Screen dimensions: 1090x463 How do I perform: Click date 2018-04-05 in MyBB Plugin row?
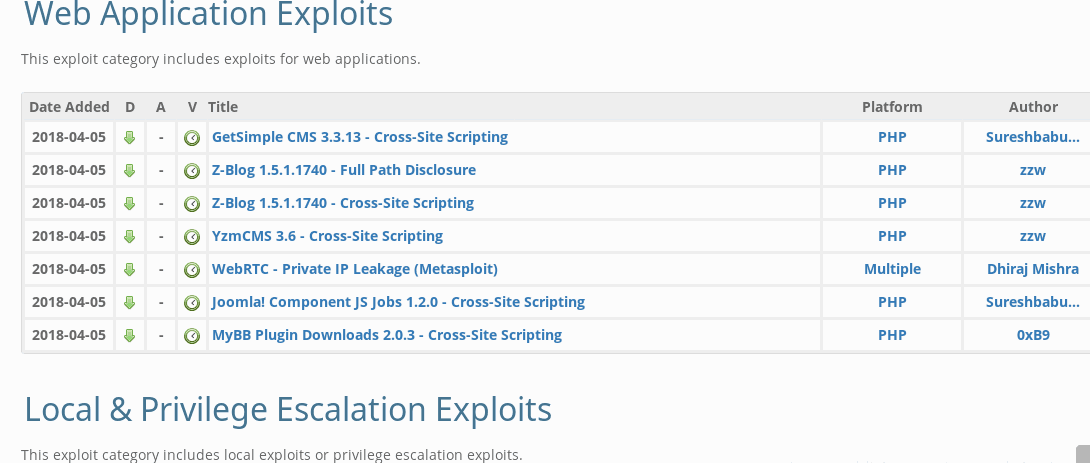pos(69,335)
